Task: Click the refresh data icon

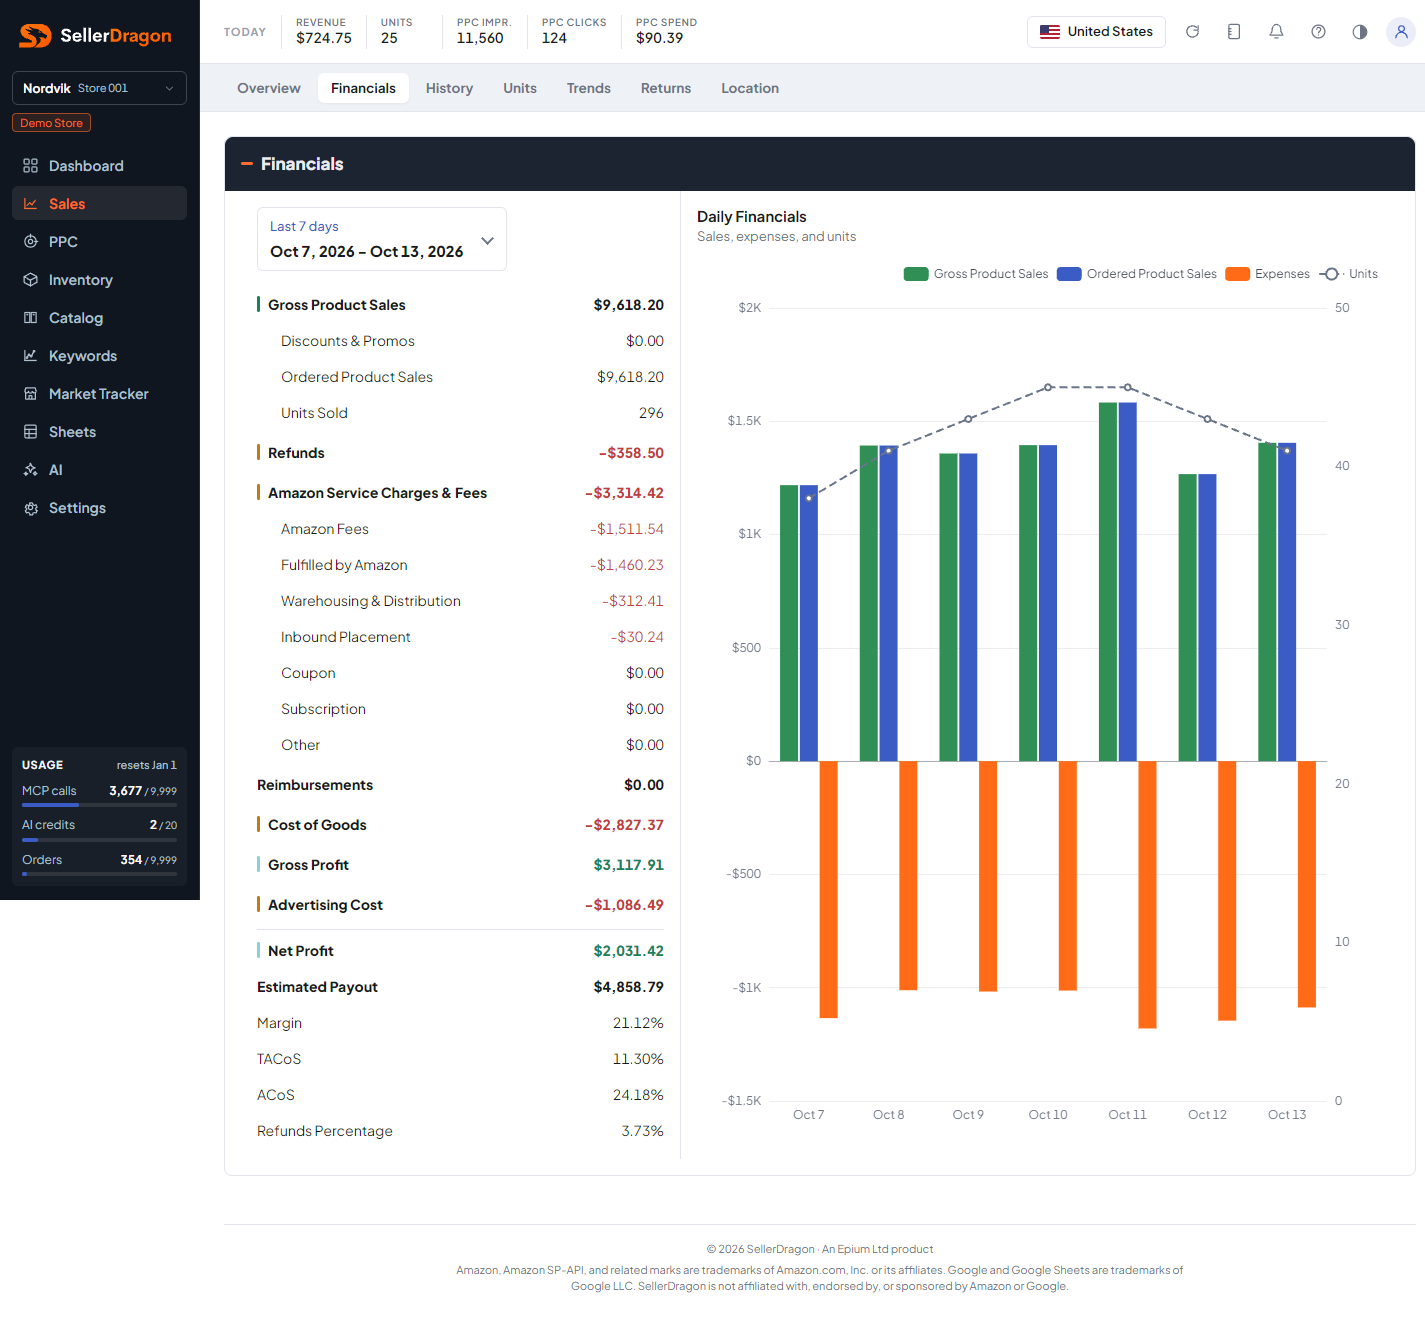Action: click(1192, 32)
